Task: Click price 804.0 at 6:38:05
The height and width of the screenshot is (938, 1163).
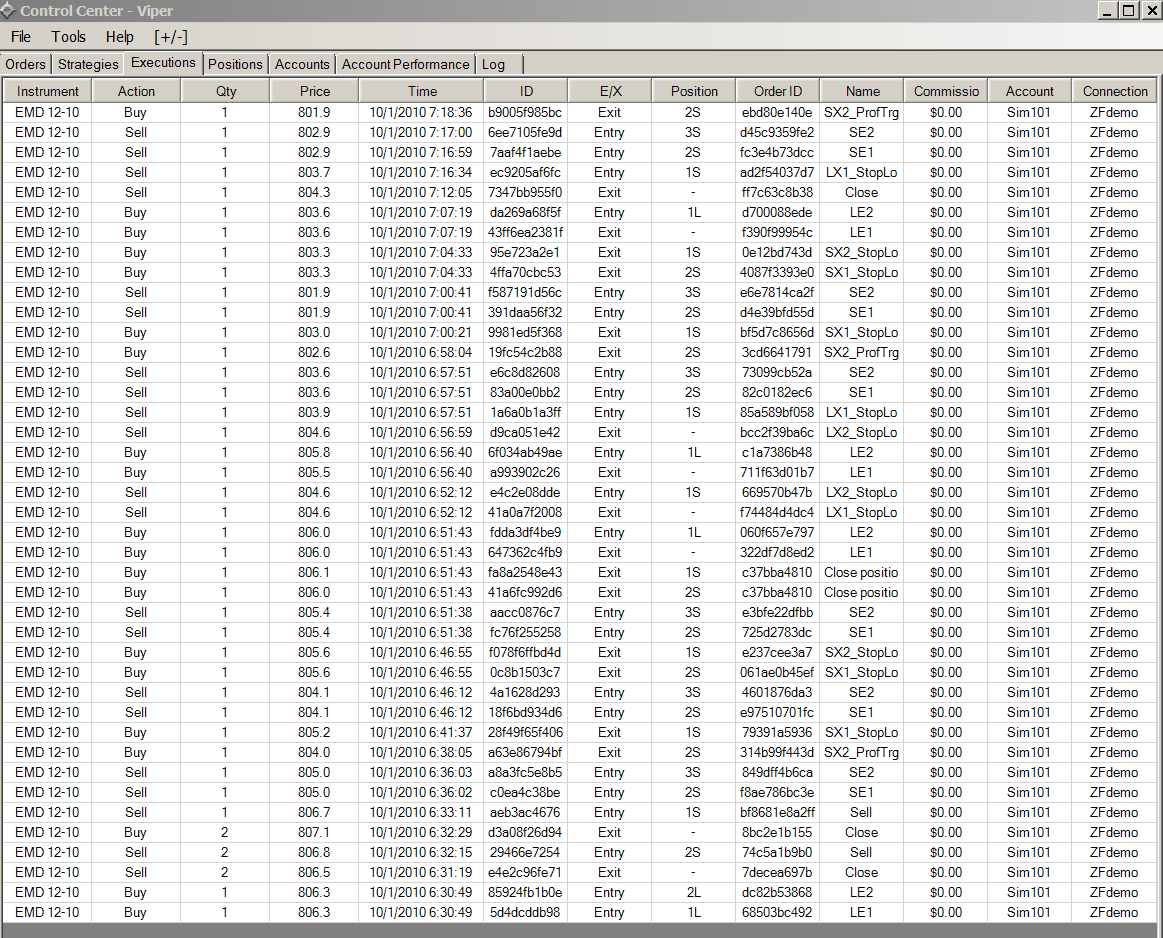Action: pos(314,753)
